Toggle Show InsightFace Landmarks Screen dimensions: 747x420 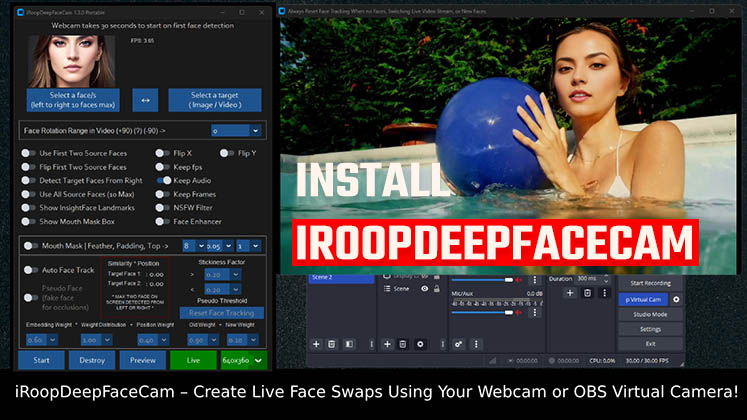tap(29, 208)
